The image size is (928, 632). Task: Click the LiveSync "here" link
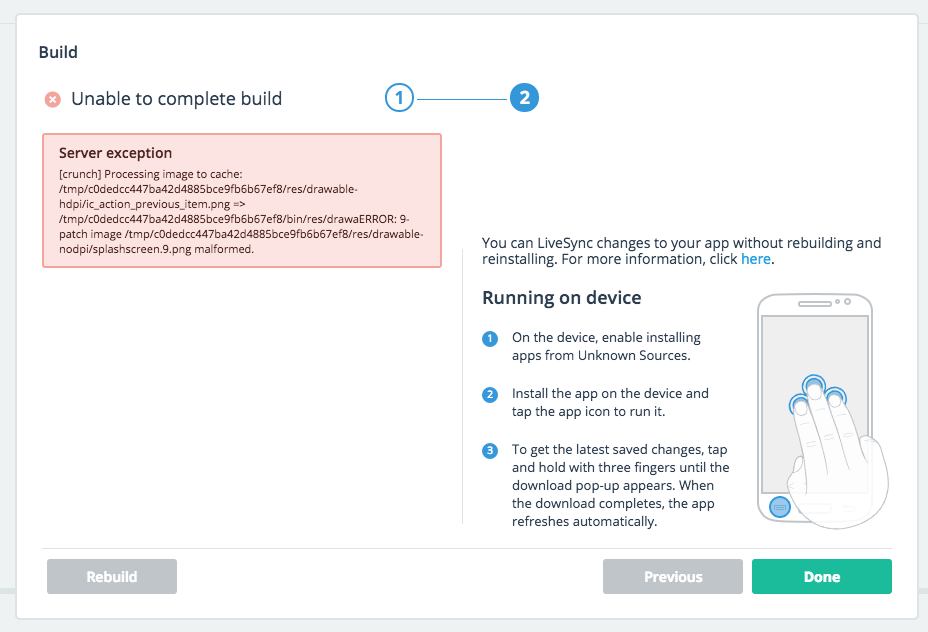[755, 259]
